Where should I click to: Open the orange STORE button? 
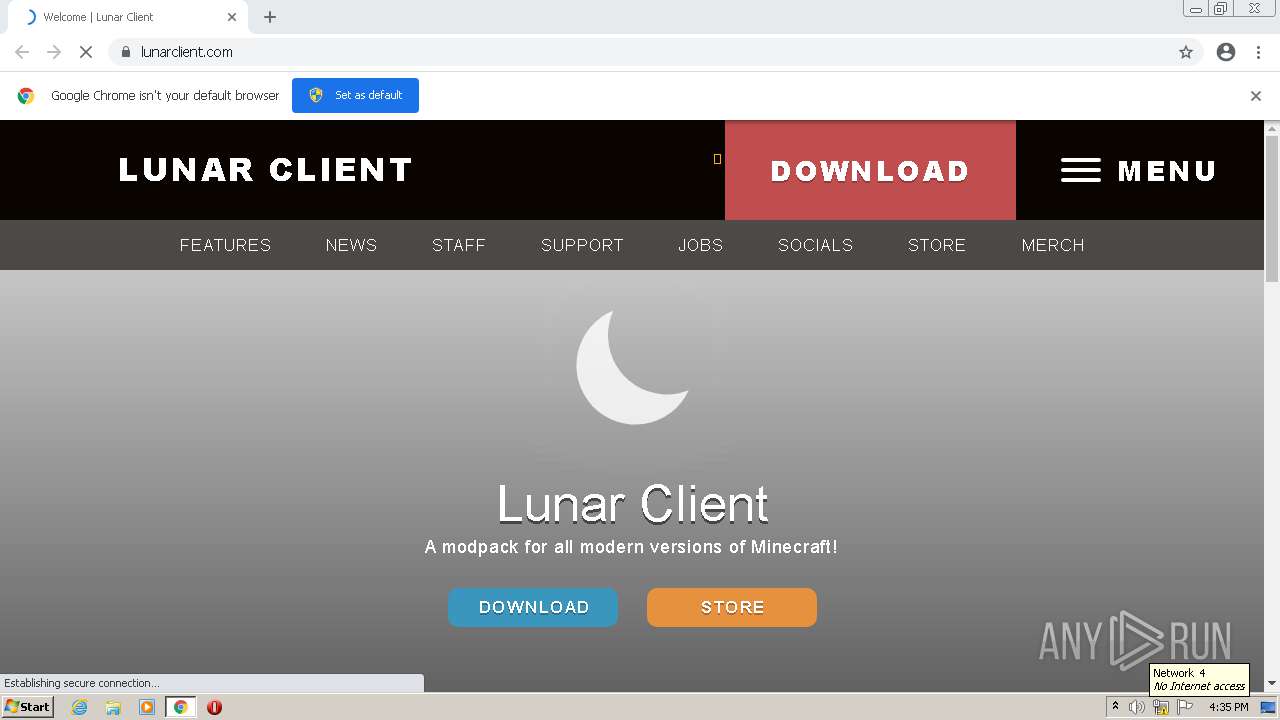point(732,607)
